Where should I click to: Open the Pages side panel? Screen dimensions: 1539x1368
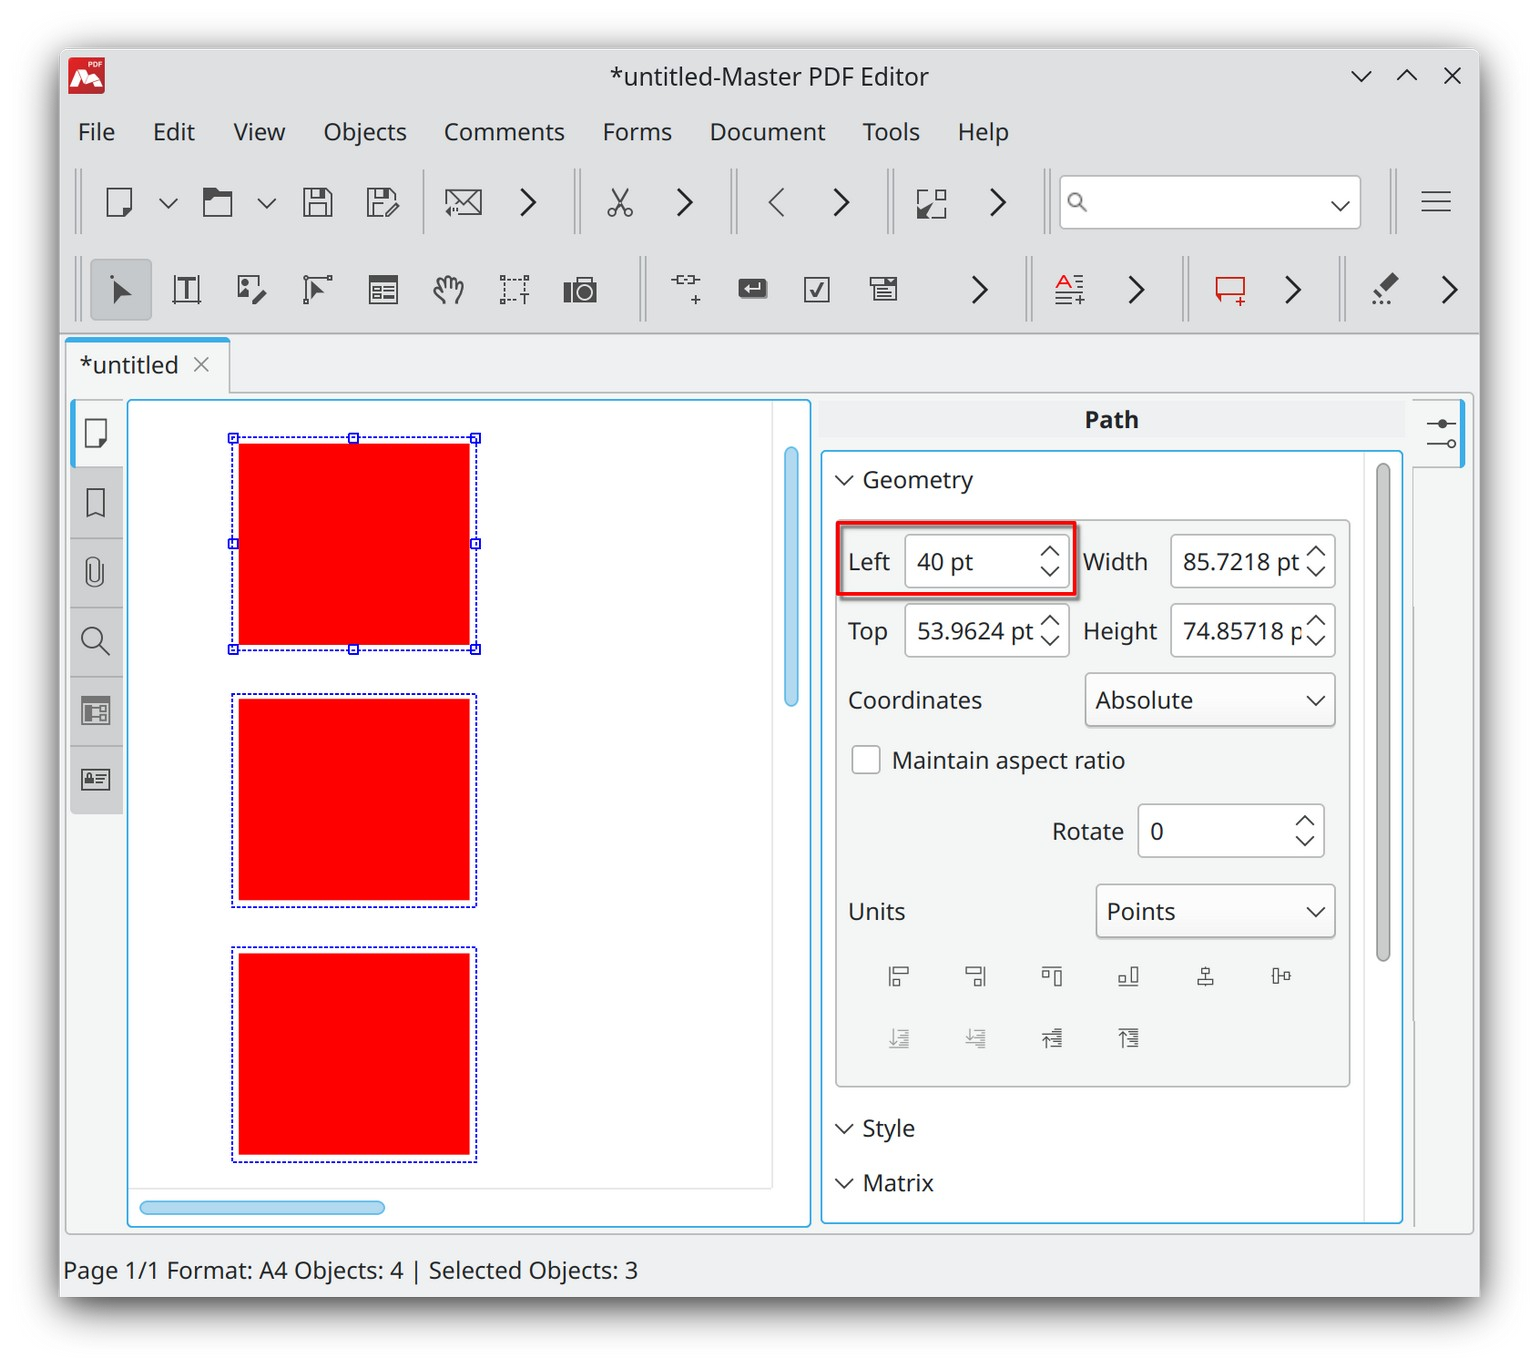point(96,434)
